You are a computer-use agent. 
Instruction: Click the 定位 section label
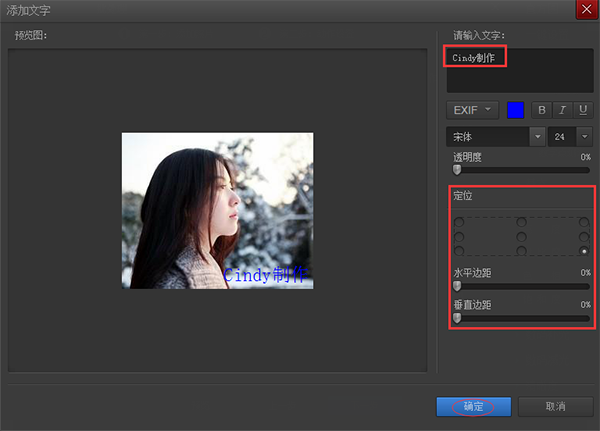tap(463, 196)
